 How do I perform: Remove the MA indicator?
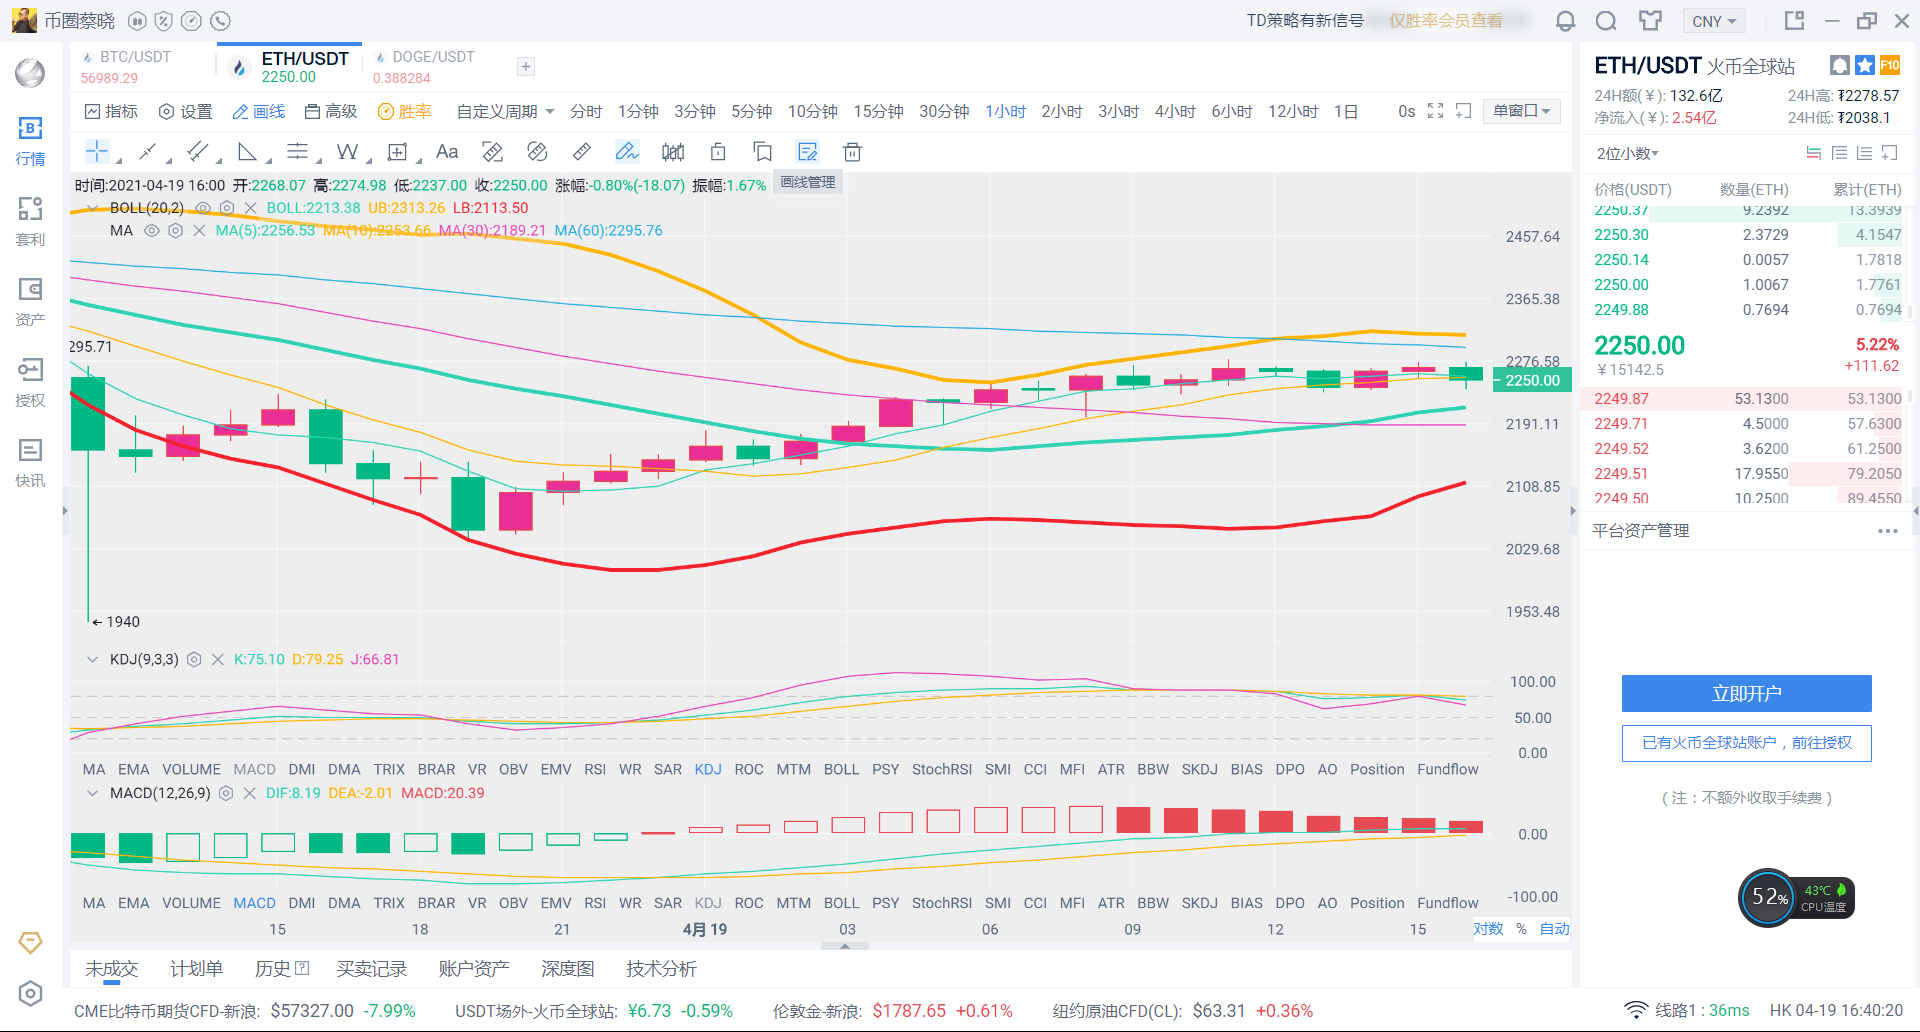(x=199, y=231)
